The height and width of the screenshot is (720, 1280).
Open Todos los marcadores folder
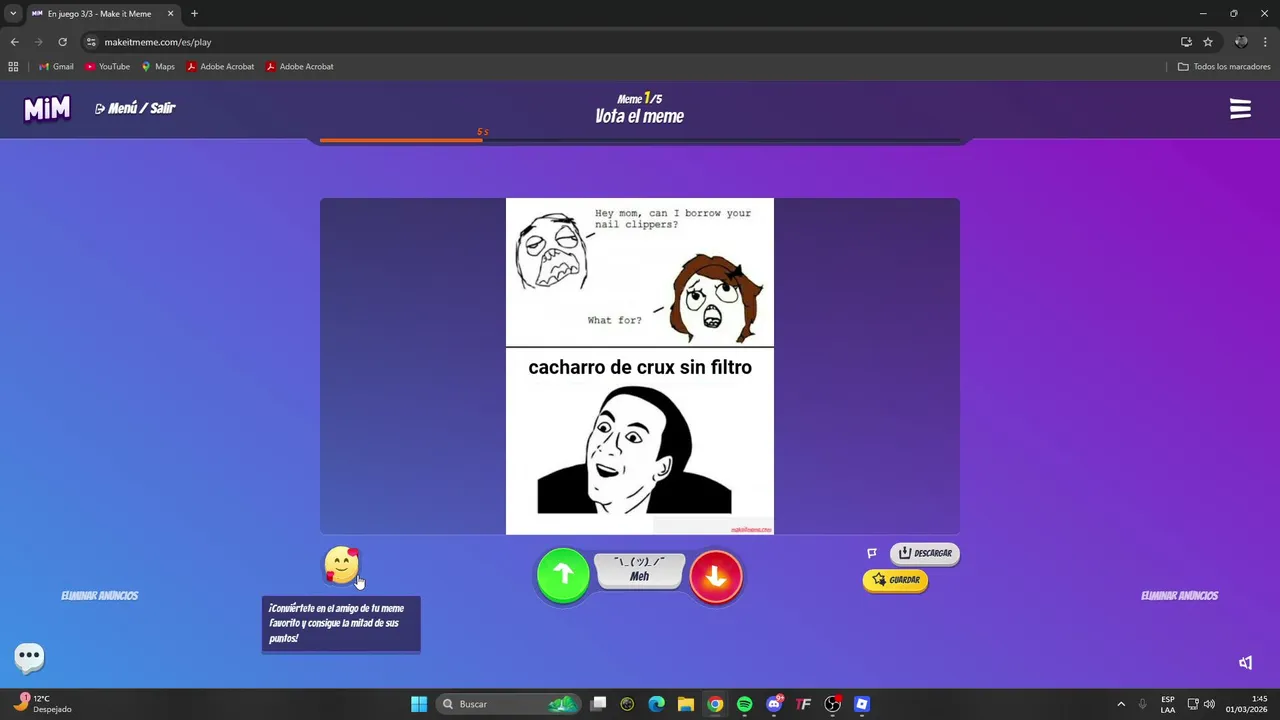[1224, 67]
